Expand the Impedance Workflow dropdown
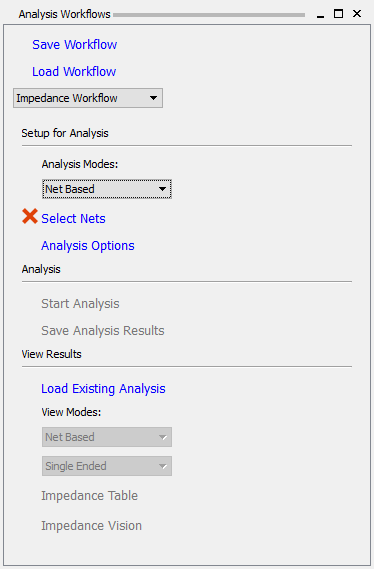374x569 pixels. point(88,98)
